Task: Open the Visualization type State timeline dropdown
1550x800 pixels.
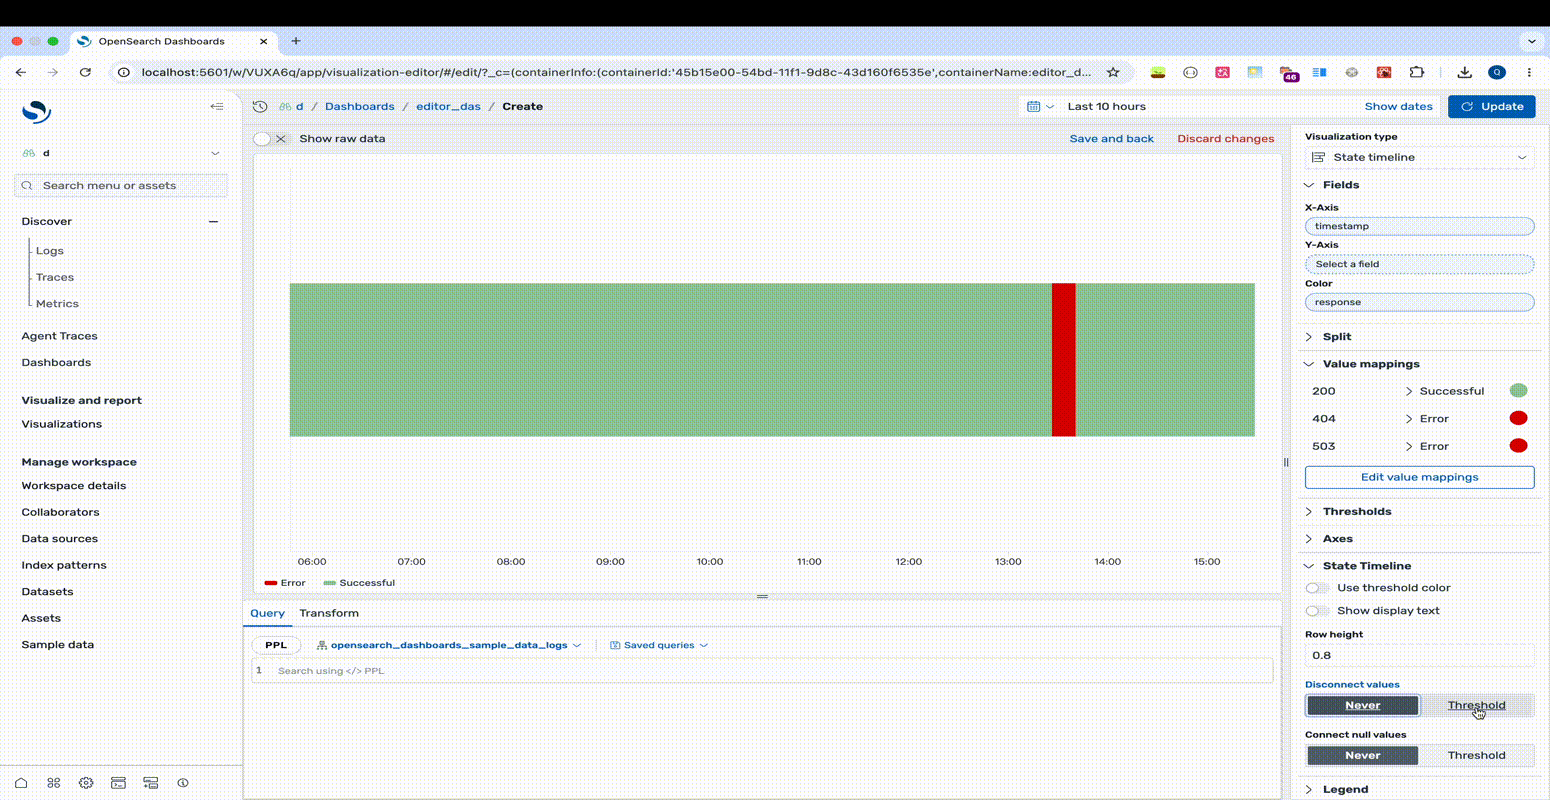Action: (x=1419, y=157)
